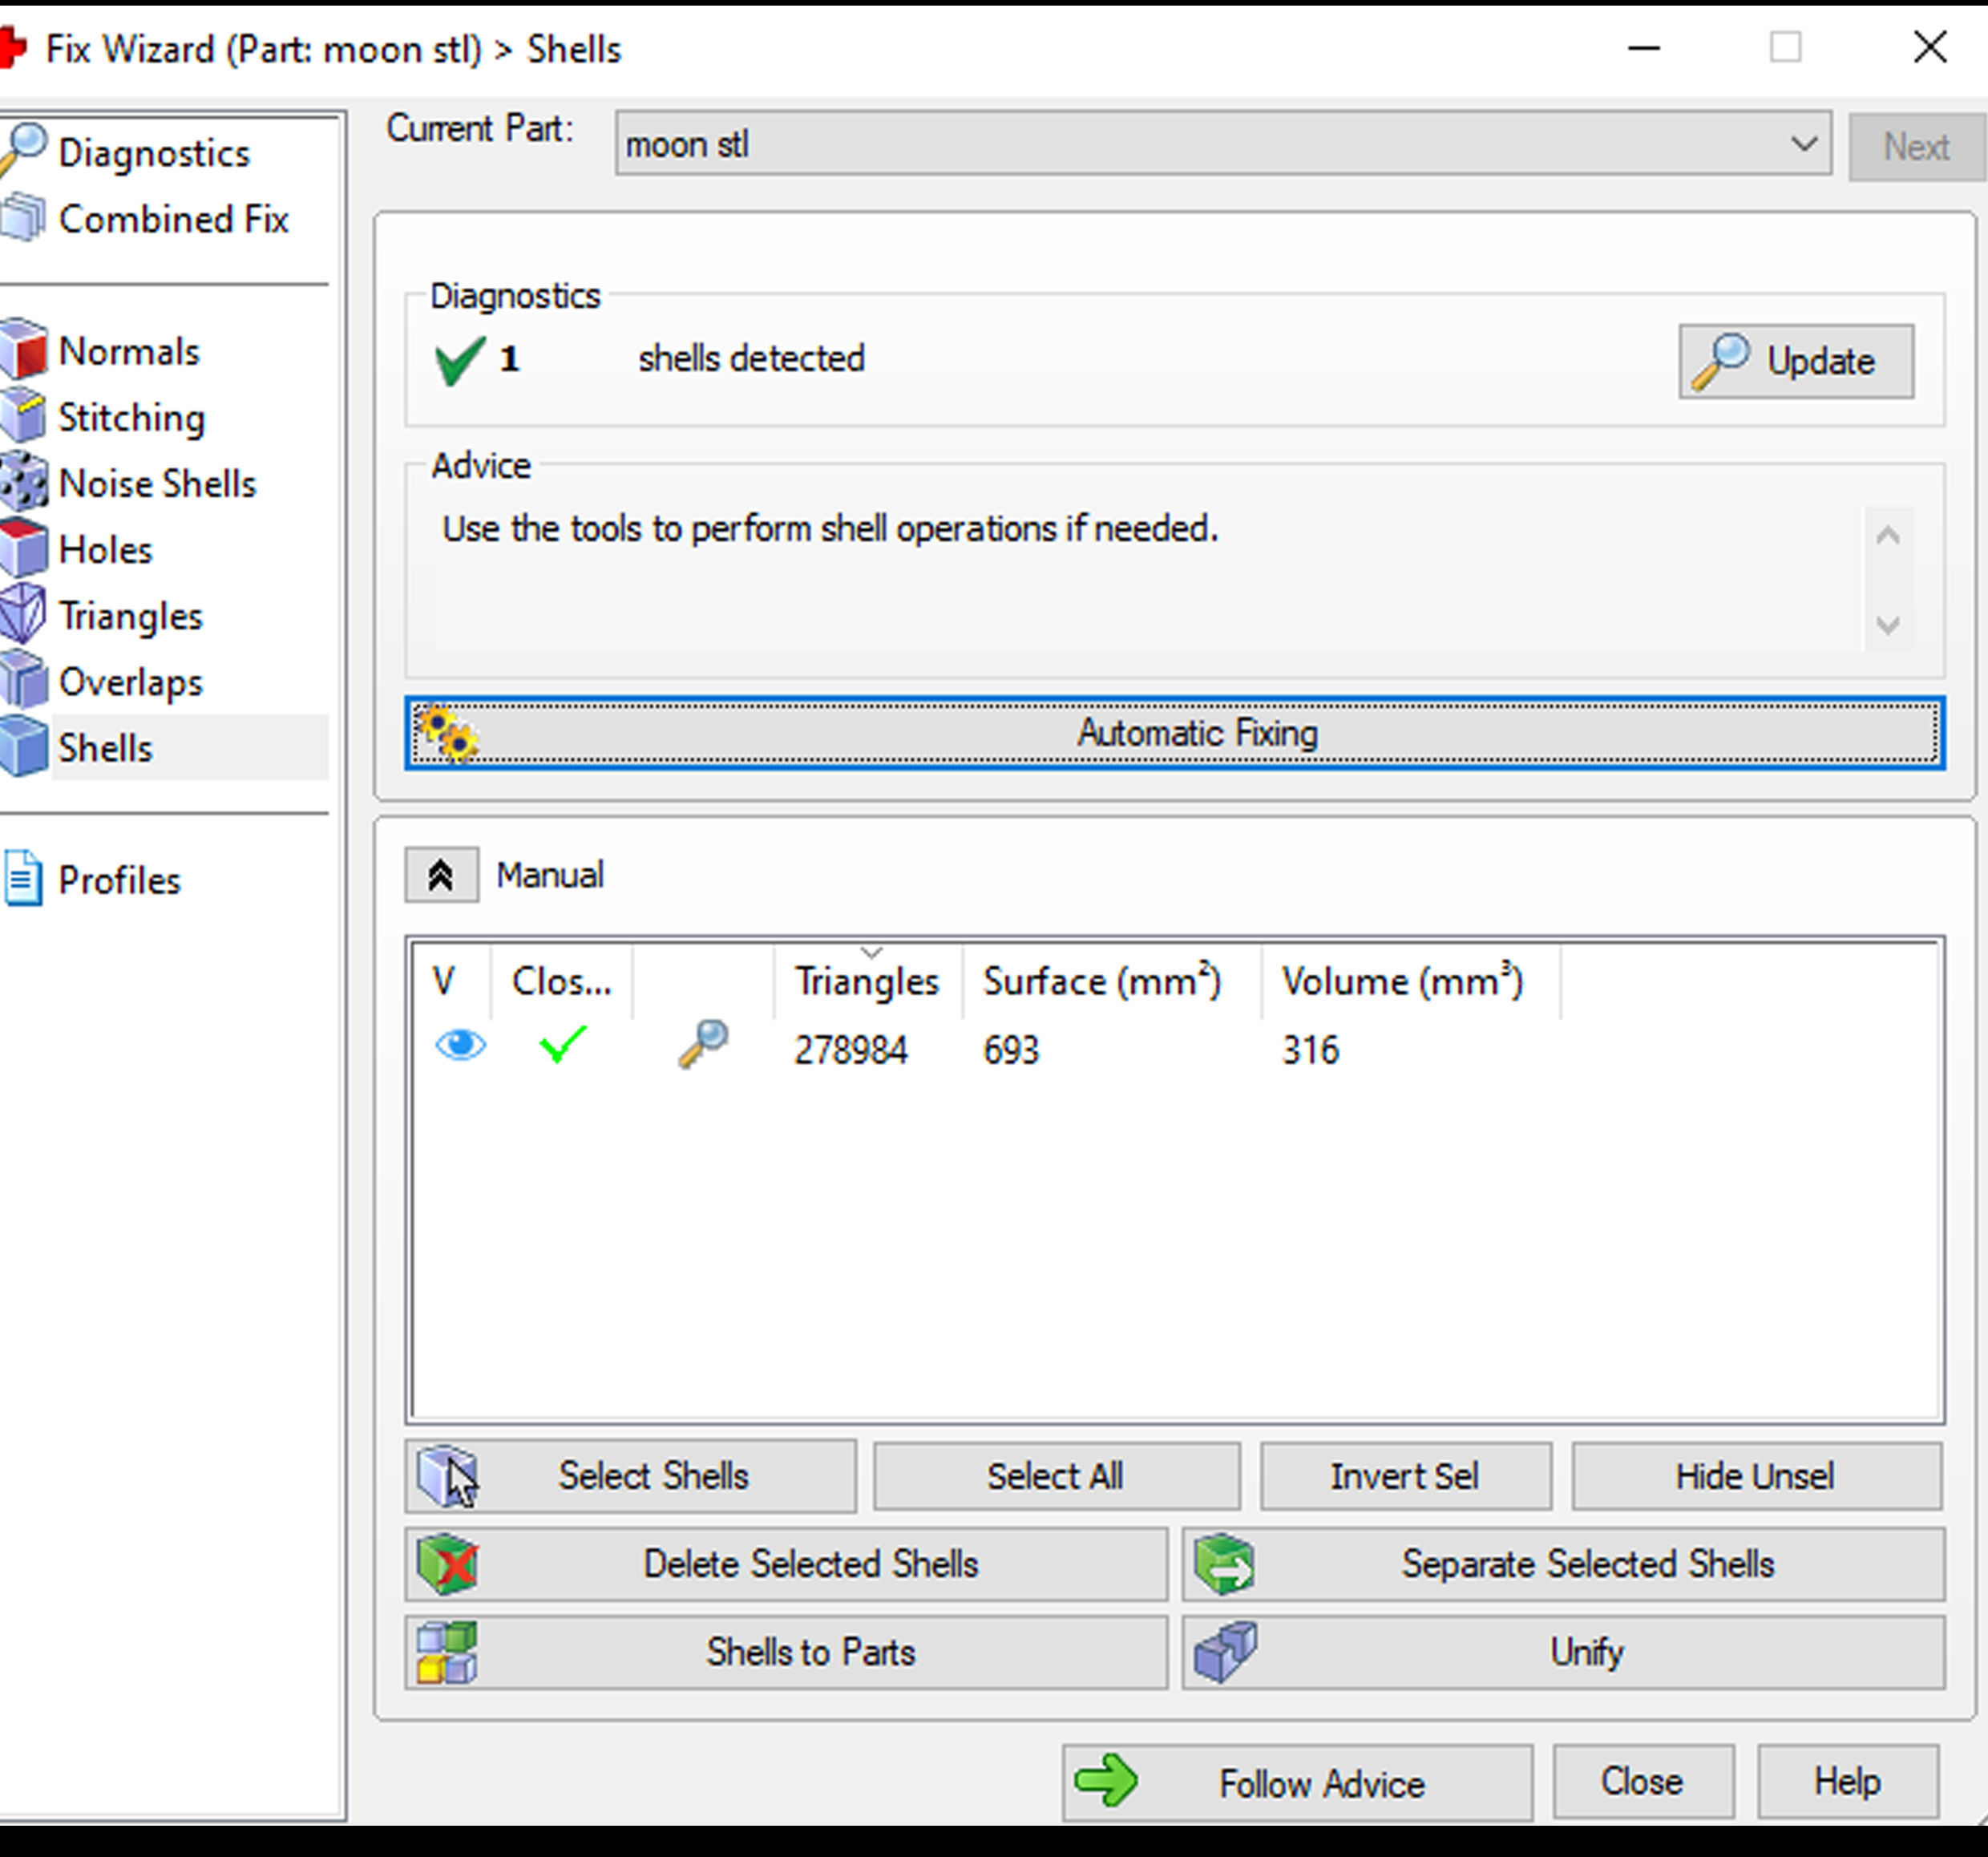This screenshot has height=1857, width=1988.
Task: Open the Triangles fix step
Action: pyautogui.click(x=130, y=616)
